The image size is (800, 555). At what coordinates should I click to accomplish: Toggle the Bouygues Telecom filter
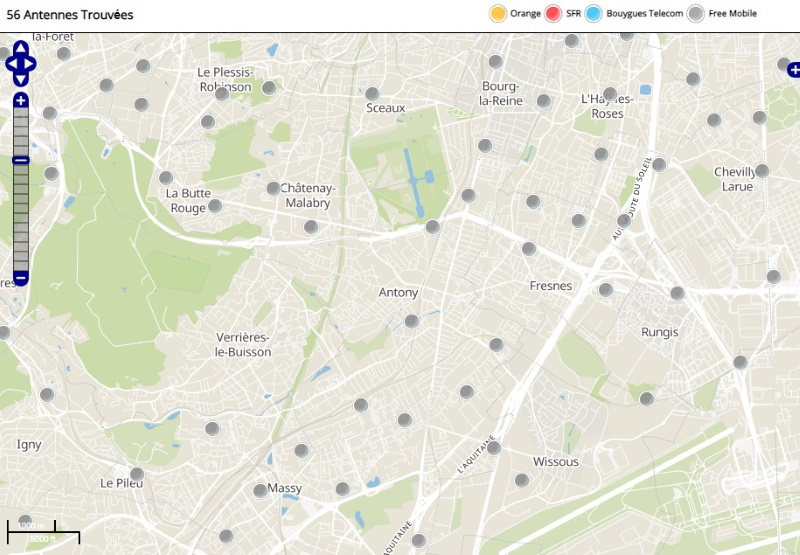point(594,13)
